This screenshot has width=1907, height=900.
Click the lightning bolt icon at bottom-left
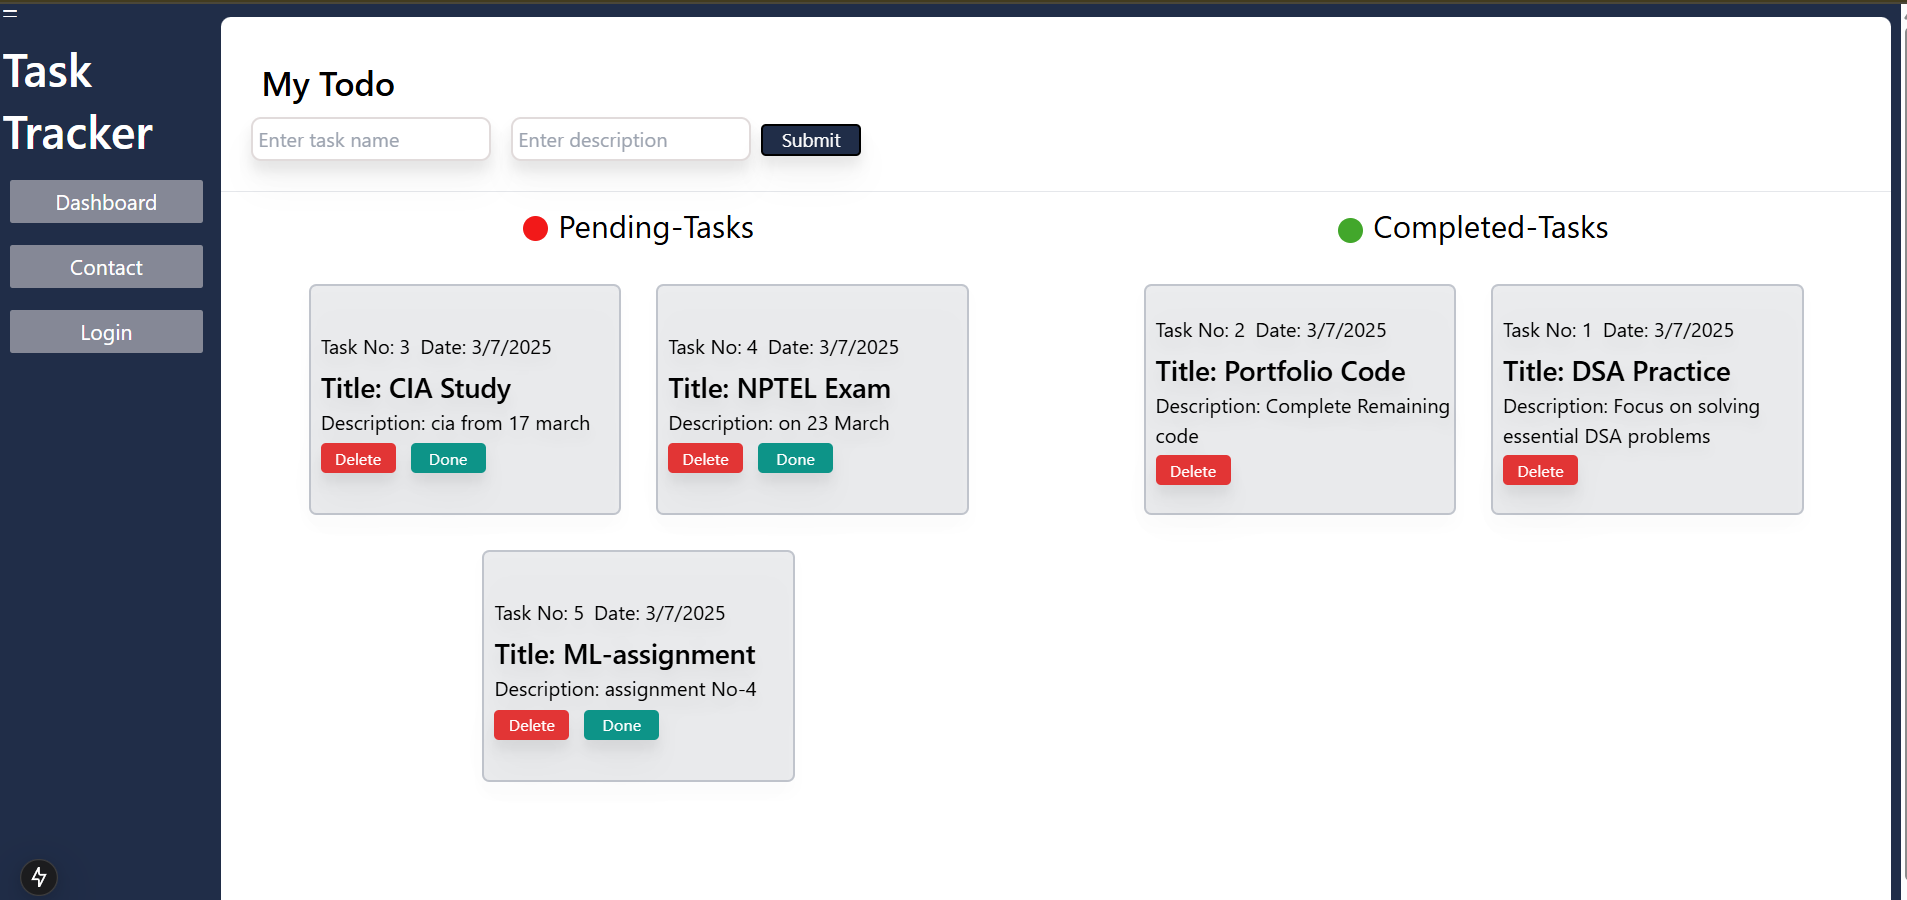tap(39, 877)
